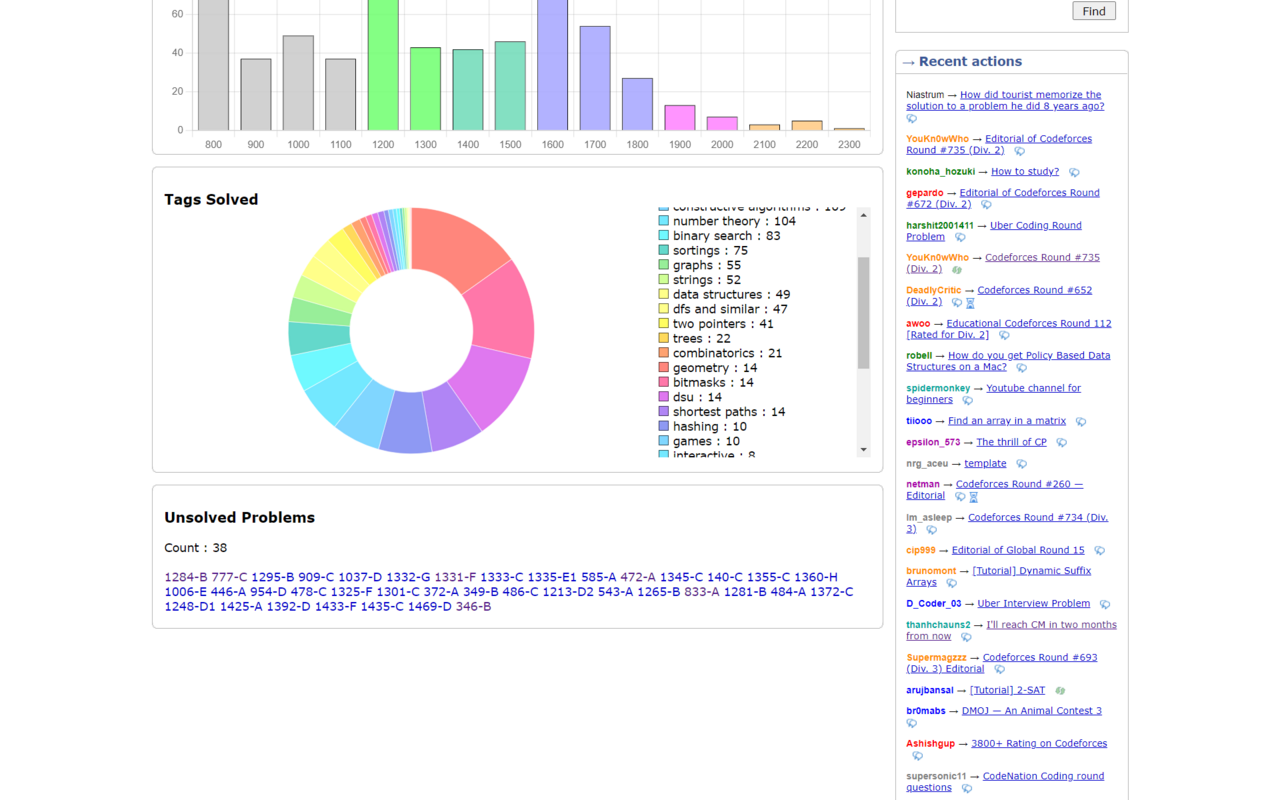This screenshot has height=800, width=1280.
Task: Click green update icon next to [Tutorial] 2-SAT
Action: (x=1060, y=690)
